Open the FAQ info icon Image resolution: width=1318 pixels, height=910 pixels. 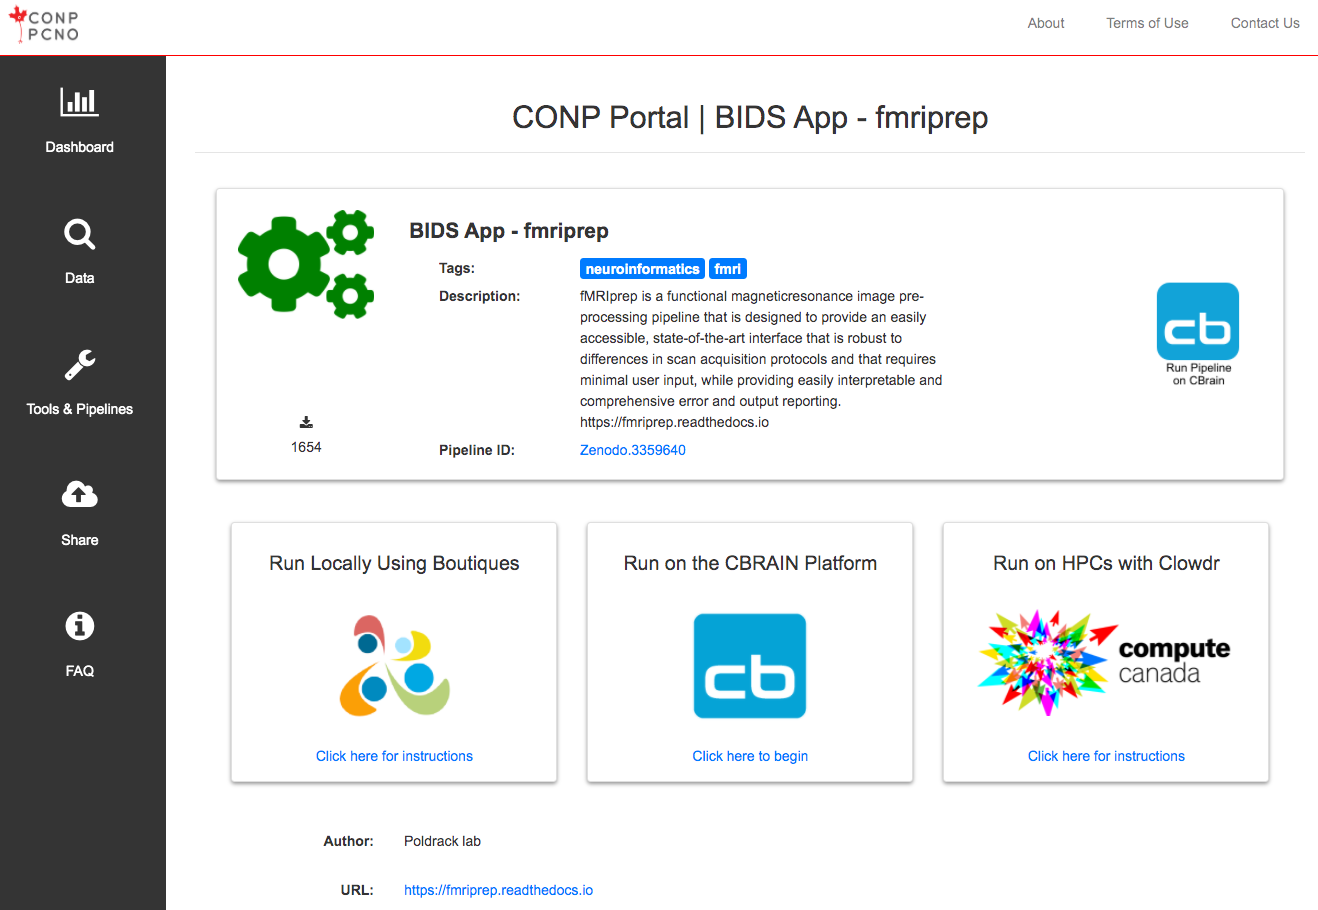pyautogui.click(x=79, y=643)
